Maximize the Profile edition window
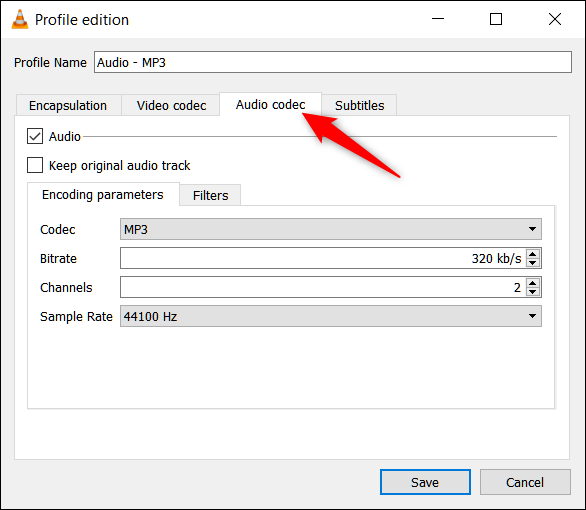Image resolution: width=586 pixels, height=510 pixels. (x=496, y=19)
